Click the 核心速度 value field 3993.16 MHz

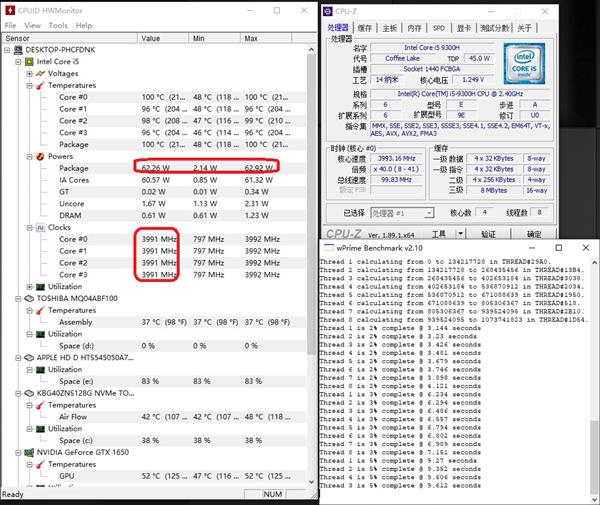tap(396, 158)
